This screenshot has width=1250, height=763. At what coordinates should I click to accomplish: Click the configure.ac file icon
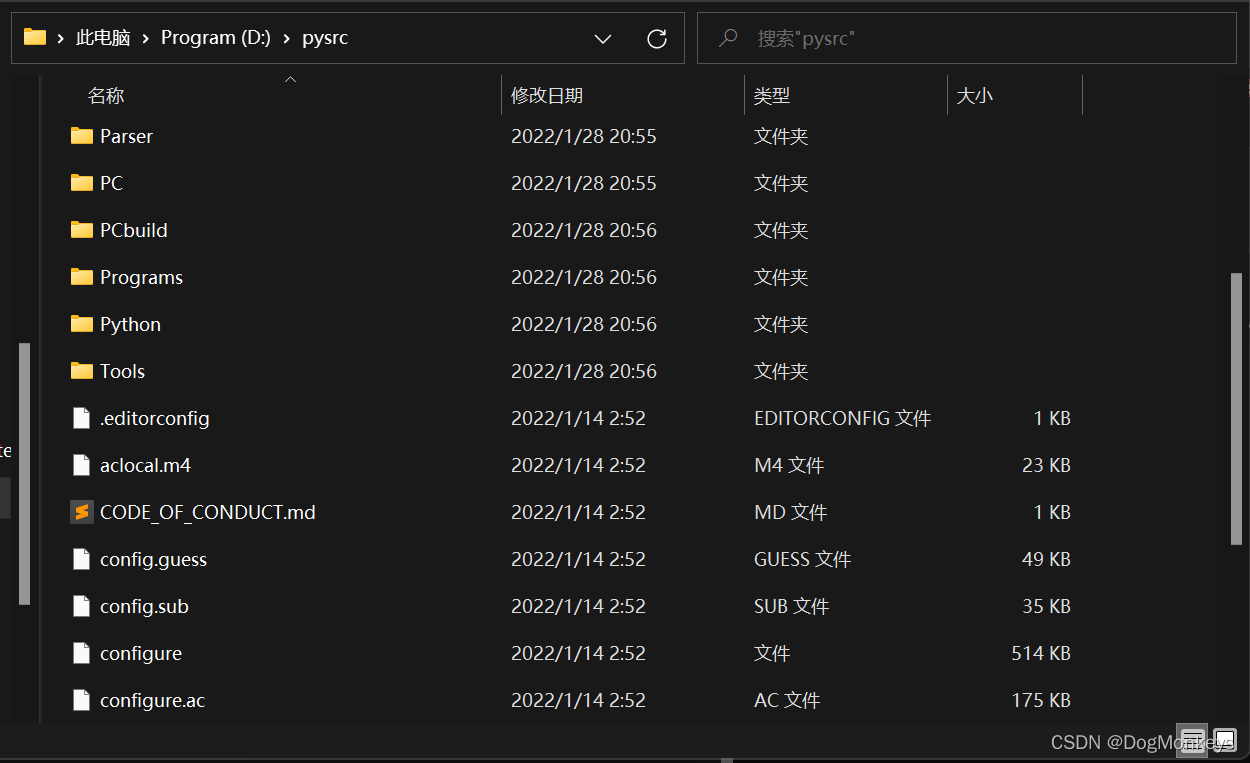pyautogui.click(x=82, y=700)
